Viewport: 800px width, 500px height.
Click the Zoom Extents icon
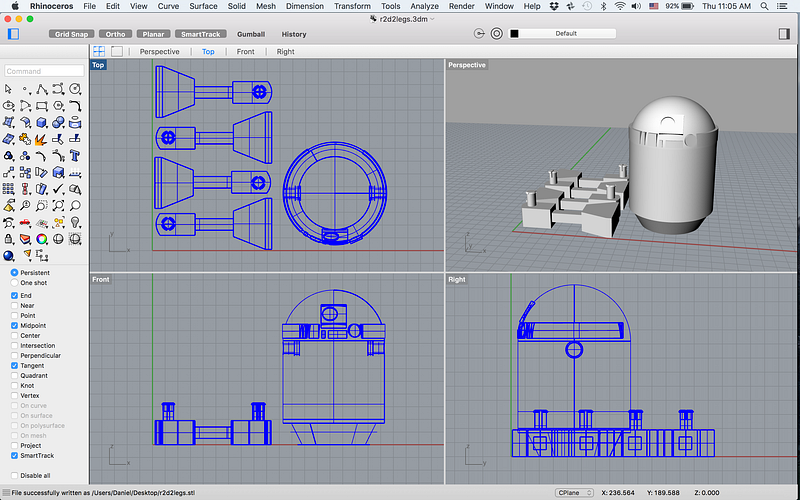click(x=58, y=206)
